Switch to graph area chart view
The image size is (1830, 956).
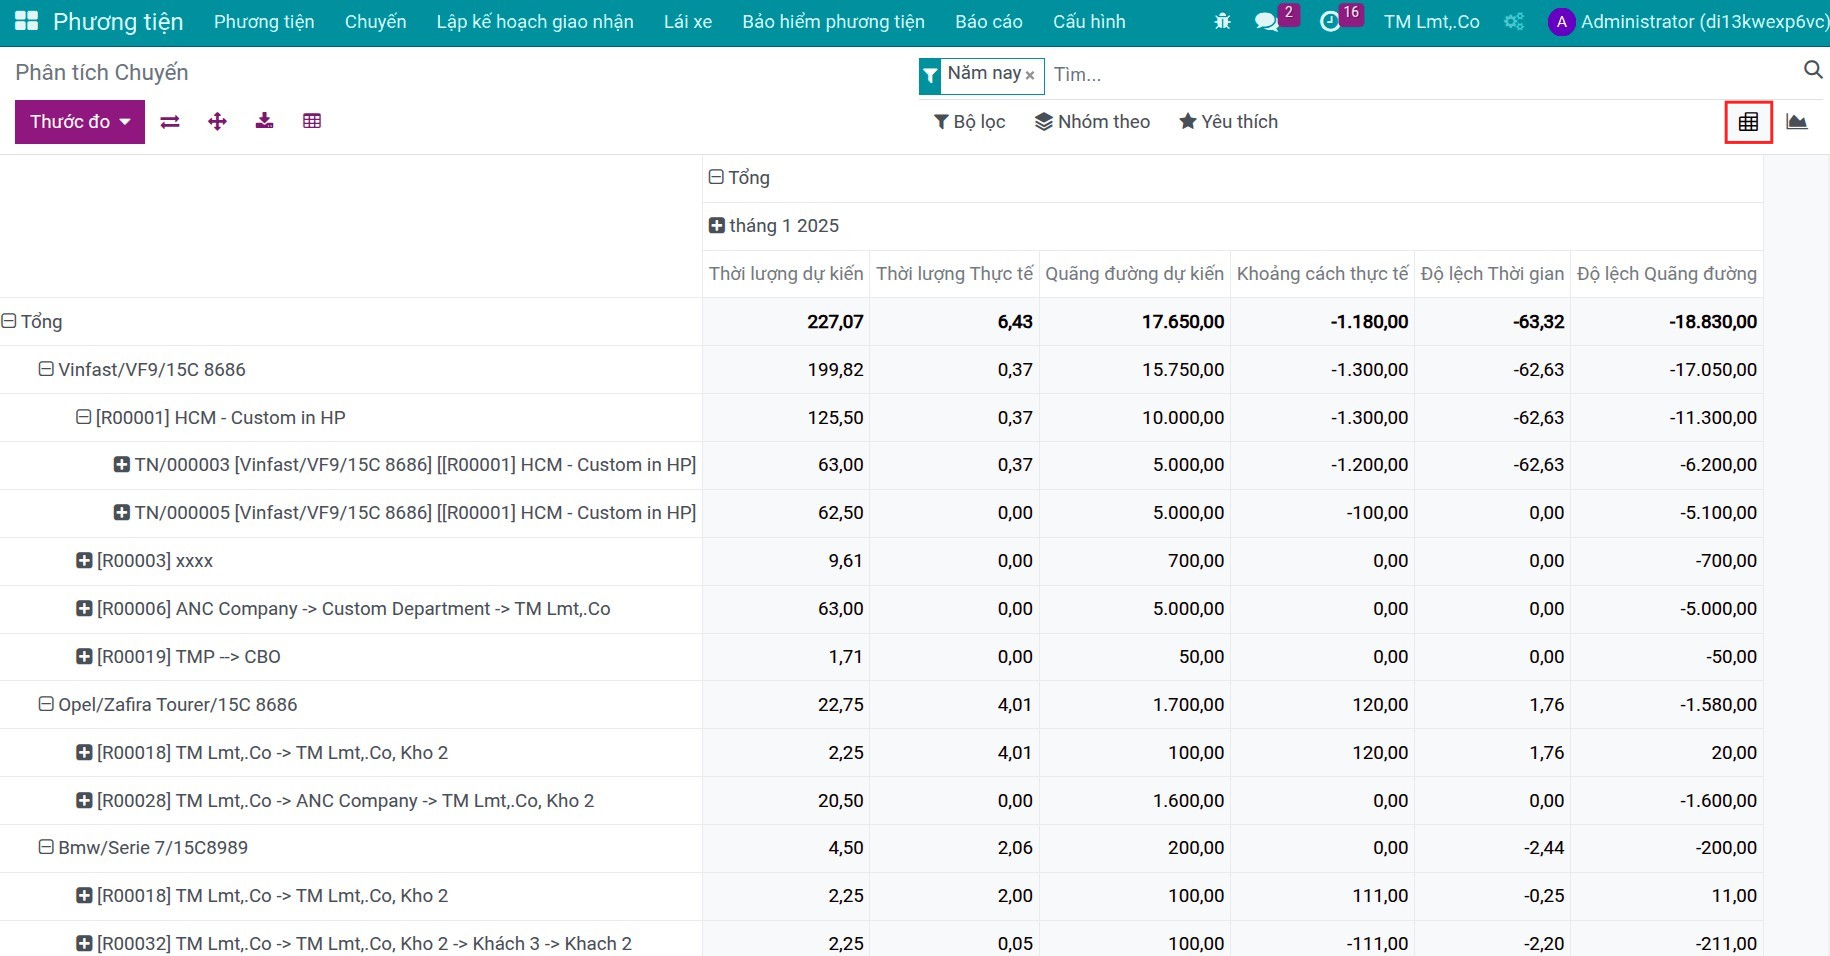(1797, 122)
